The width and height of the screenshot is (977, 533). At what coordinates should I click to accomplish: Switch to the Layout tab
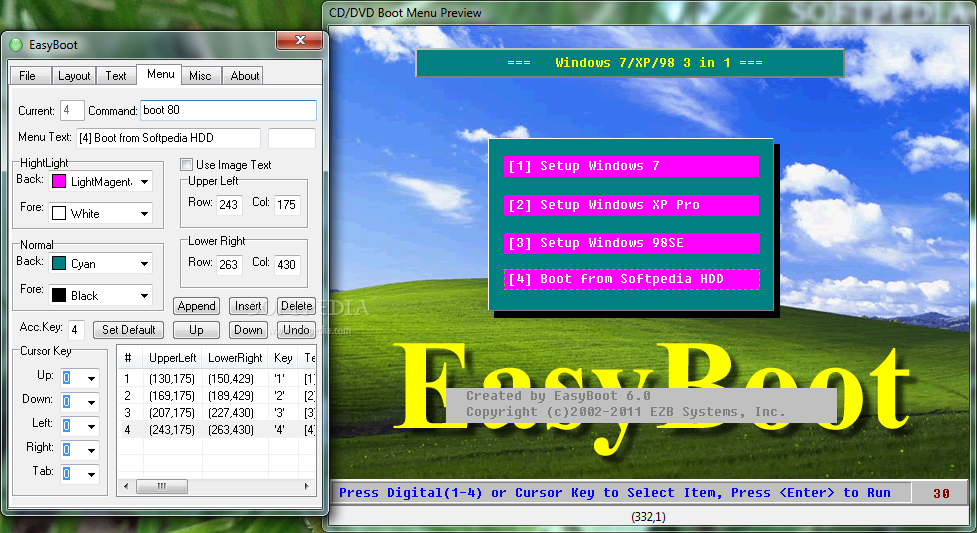click(x=74, y=75)
